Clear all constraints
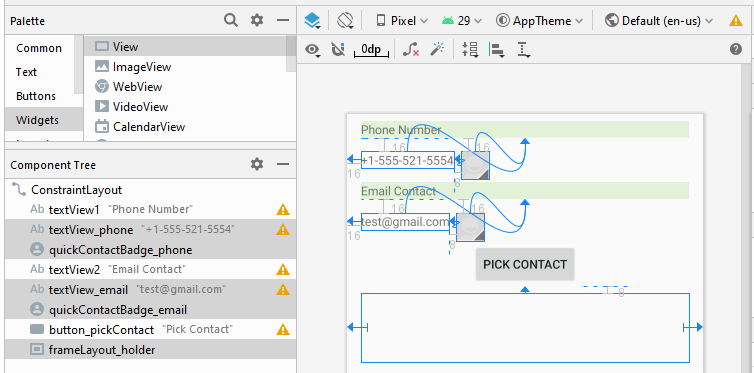 [x=411, y=50]
